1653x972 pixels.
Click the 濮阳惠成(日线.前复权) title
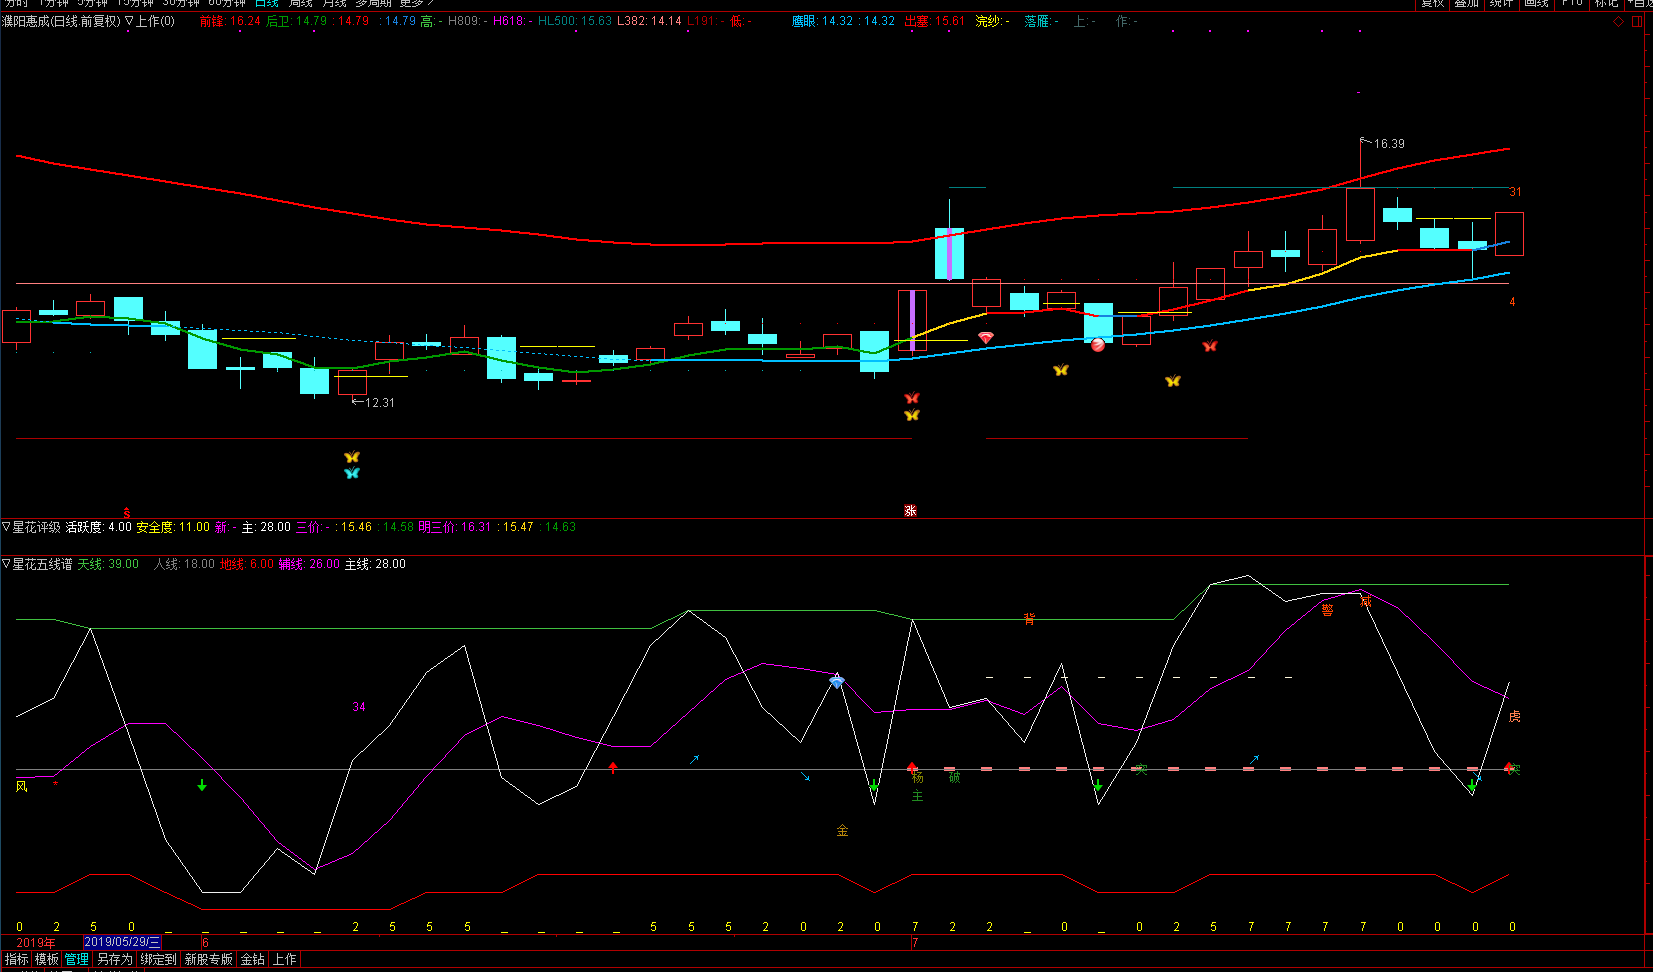pos(61,21)
